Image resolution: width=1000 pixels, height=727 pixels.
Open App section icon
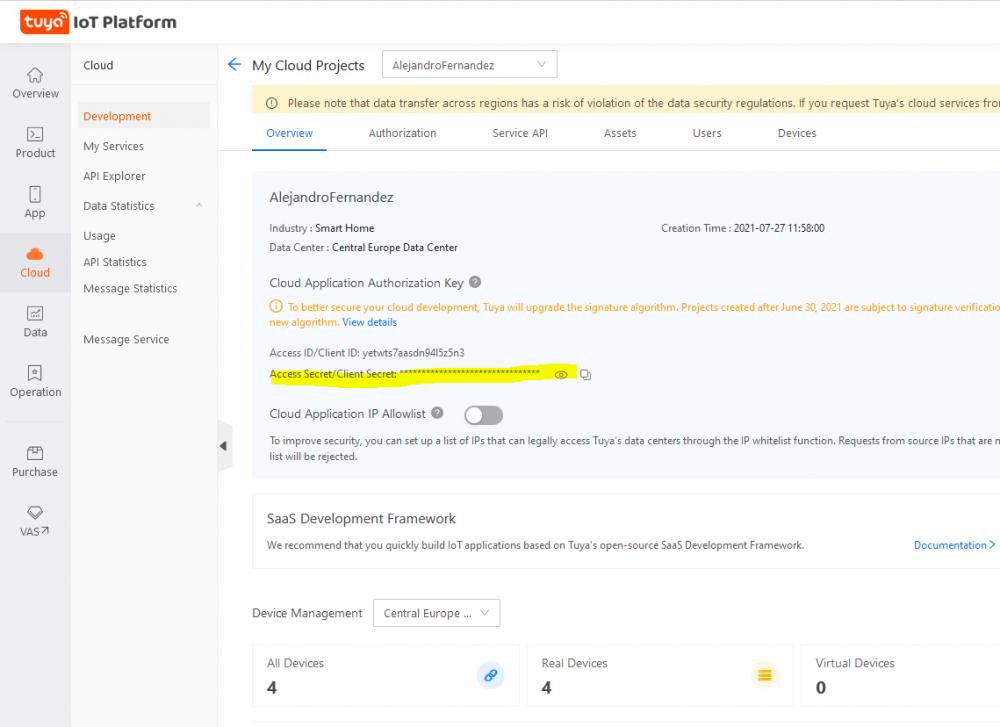click(x=35, y=194)
